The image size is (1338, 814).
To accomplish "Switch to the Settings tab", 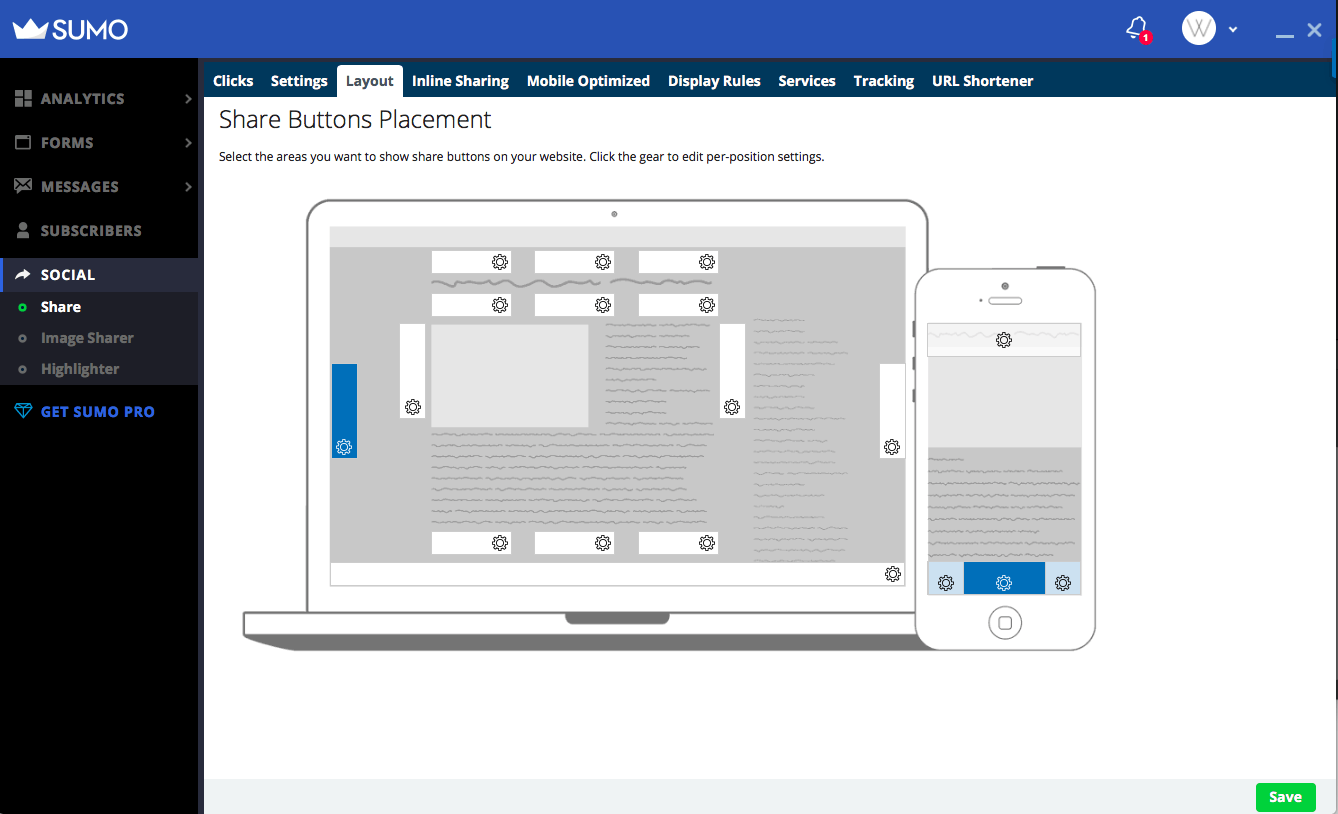I will [x=299, y=81].
